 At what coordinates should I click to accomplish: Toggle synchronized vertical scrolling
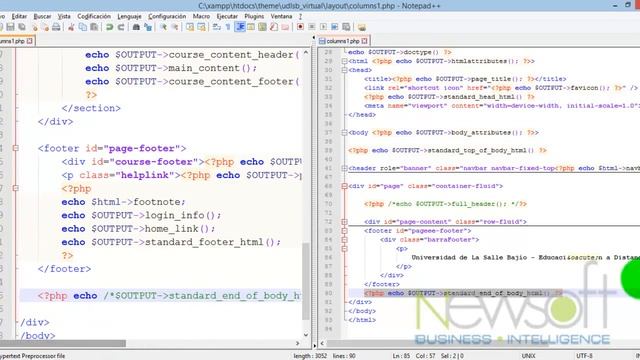click(190, 27)
